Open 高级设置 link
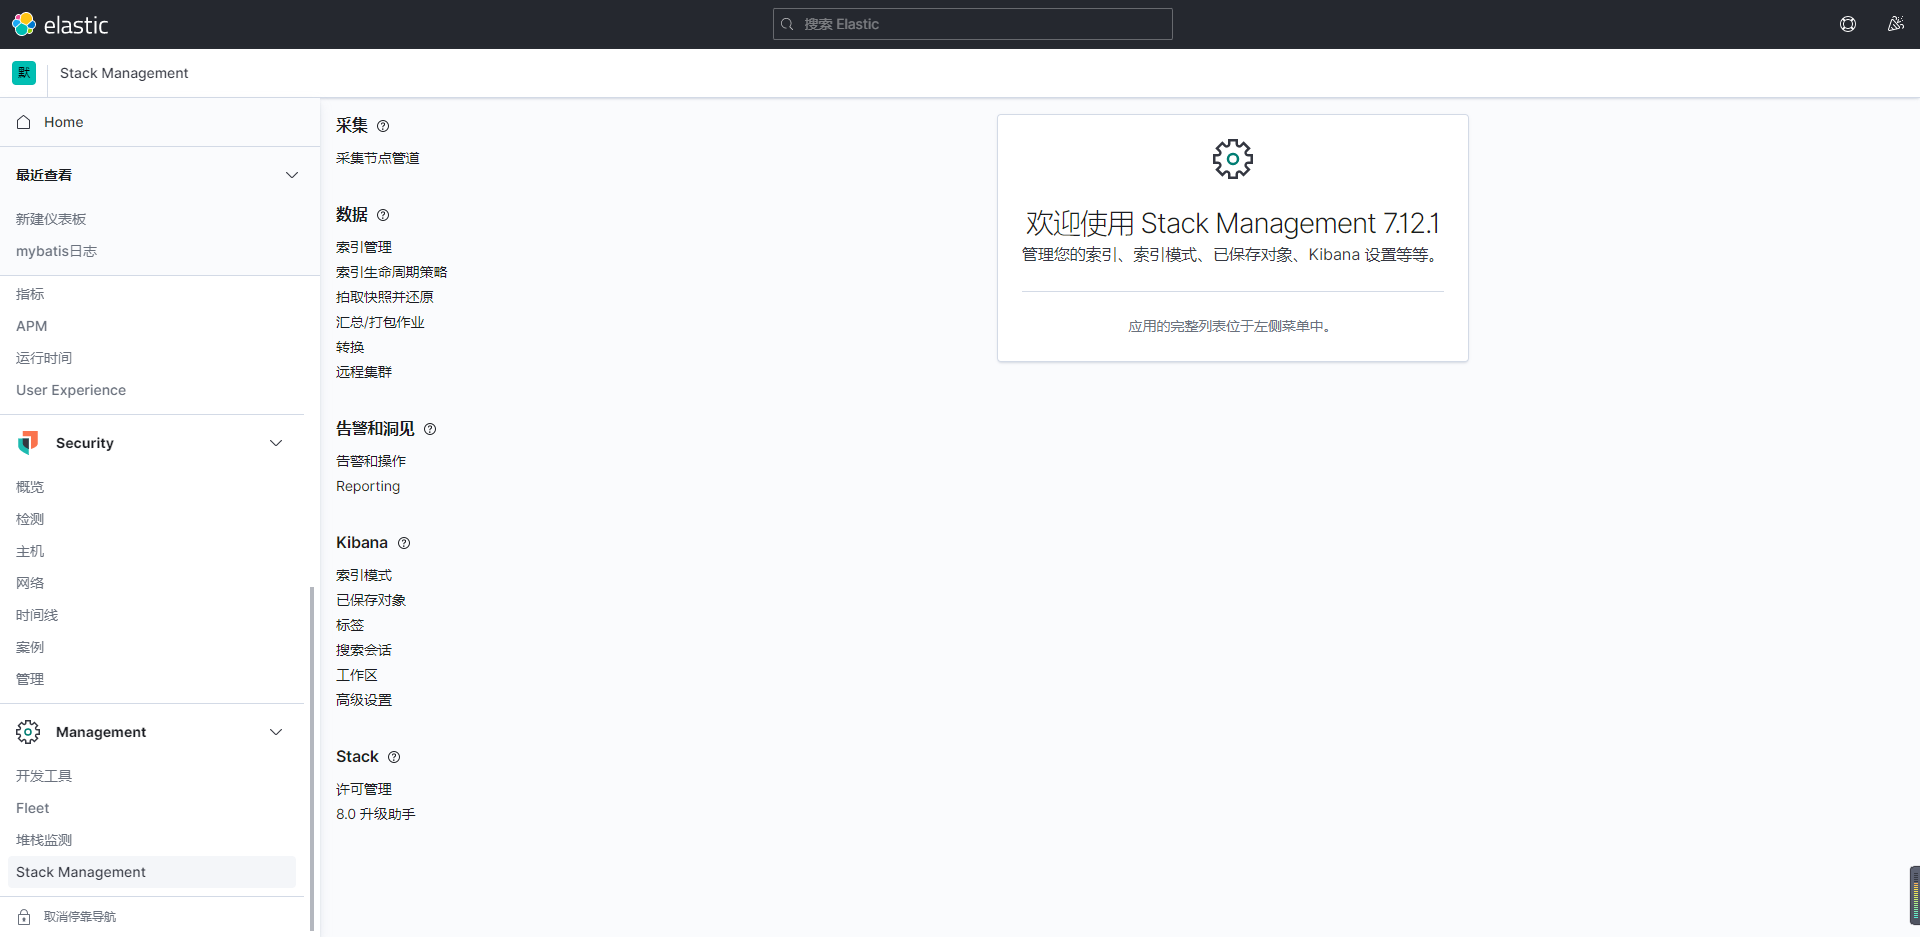 pyautogui.click(x=364, y=700)
